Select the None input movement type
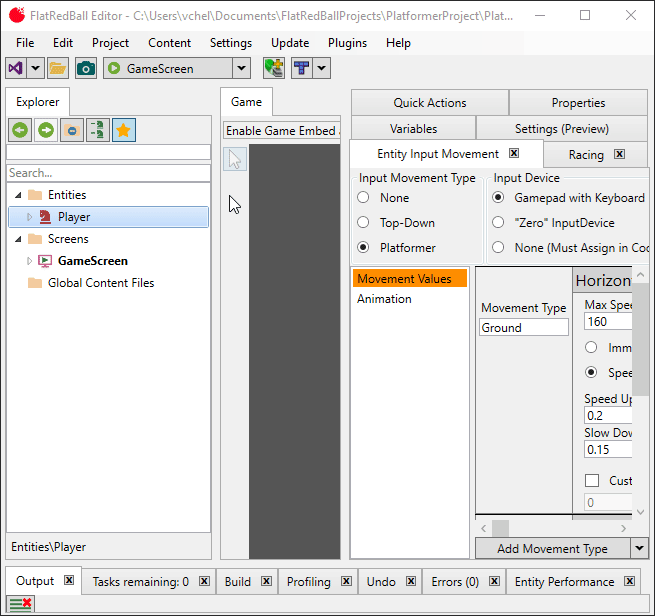The width and height of the screenshot is (655, 616). [363, 198]
